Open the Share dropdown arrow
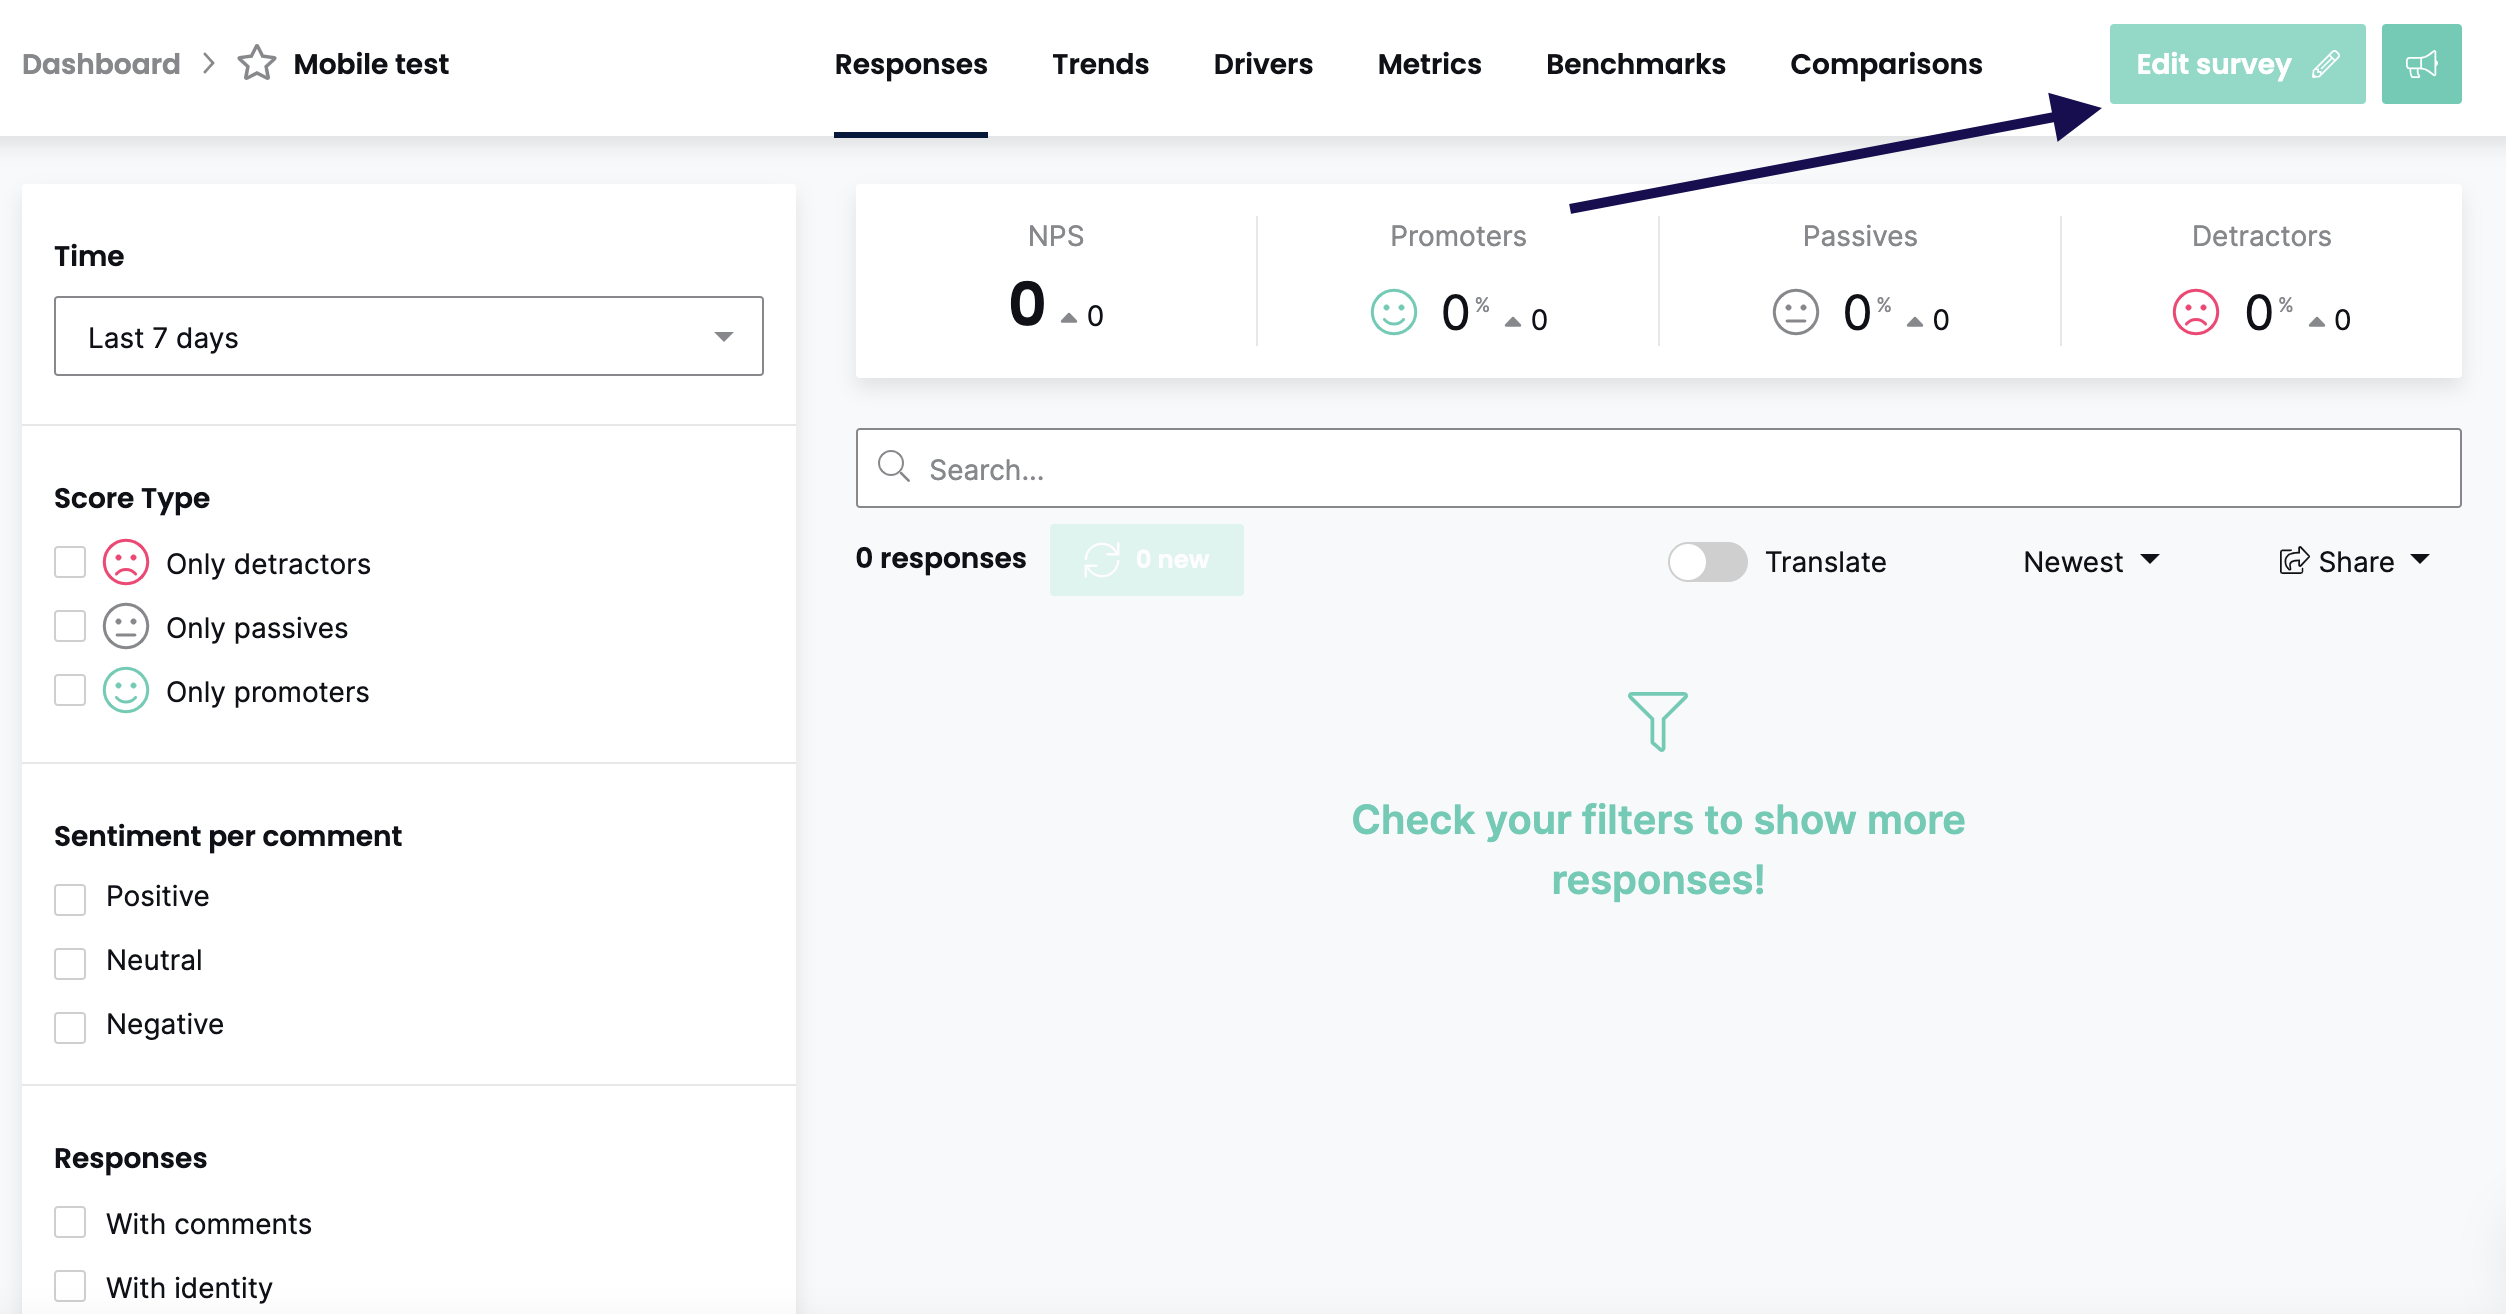The image size is (2506, 1314). (x=2420, y=560)
